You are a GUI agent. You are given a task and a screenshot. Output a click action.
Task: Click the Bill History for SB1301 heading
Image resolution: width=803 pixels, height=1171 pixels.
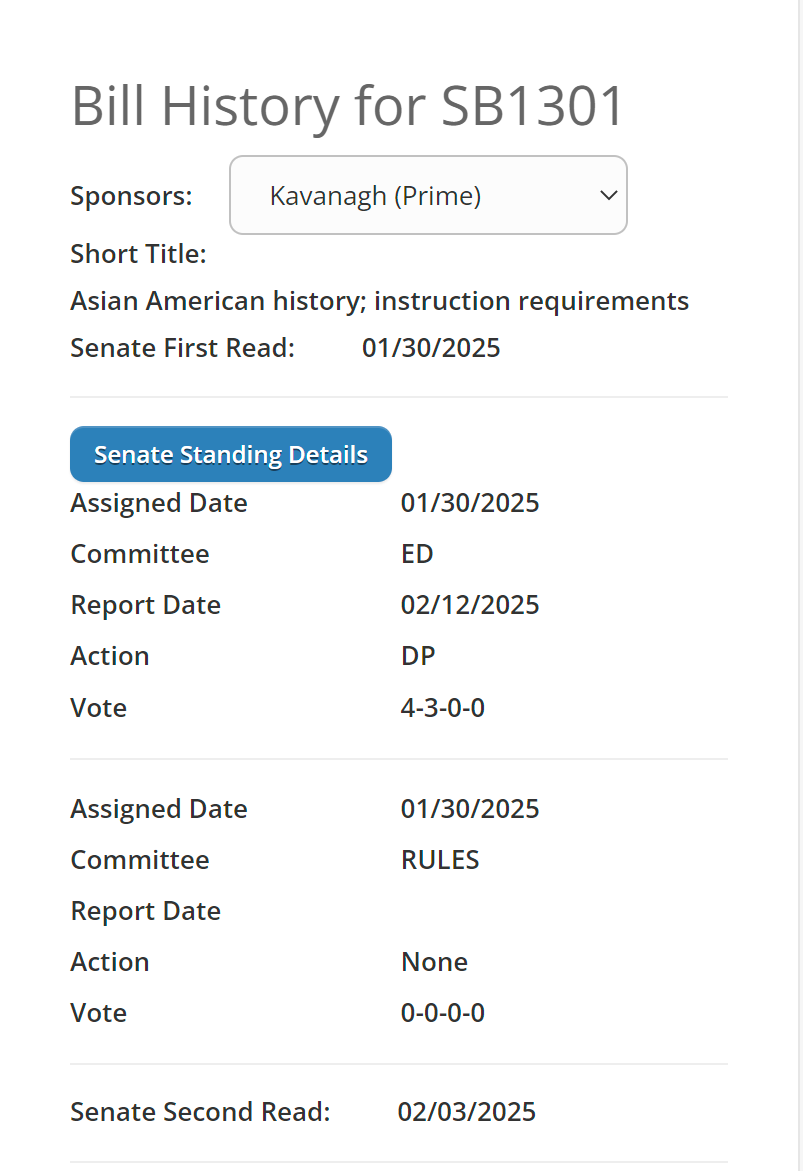(347, 106)
